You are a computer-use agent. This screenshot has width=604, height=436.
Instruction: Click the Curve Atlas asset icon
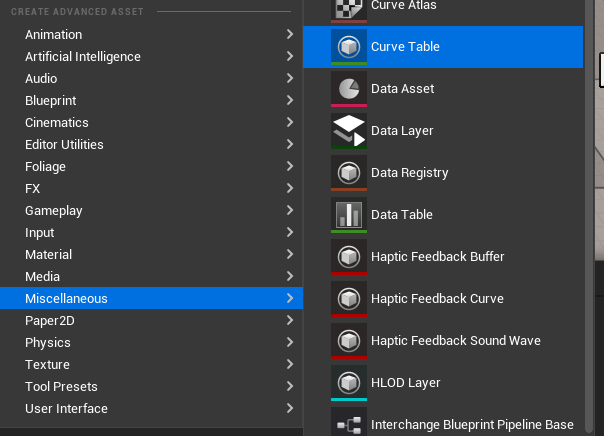349,6
